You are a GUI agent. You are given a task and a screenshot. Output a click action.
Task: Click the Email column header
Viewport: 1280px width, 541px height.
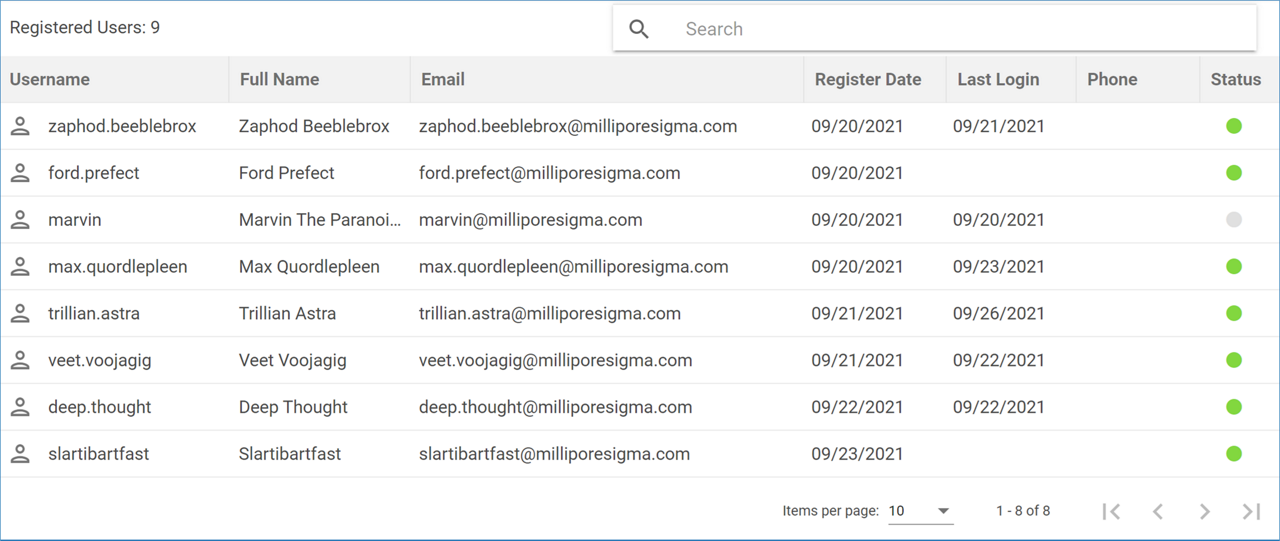click(x=443, y=80)
